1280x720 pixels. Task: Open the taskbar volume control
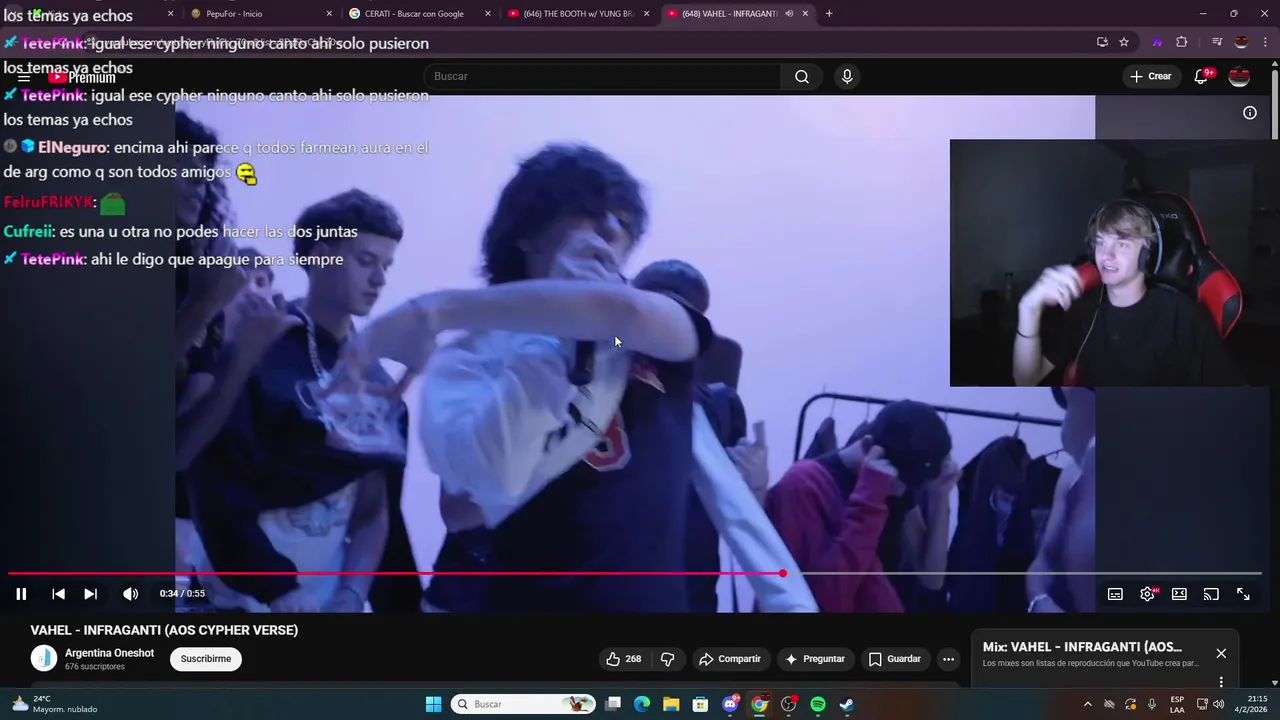coord(1218,704)
